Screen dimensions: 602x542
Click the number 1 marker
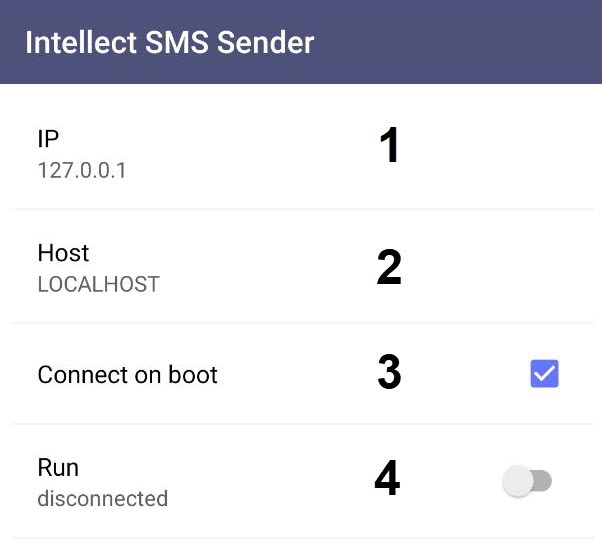pos(388,147)
